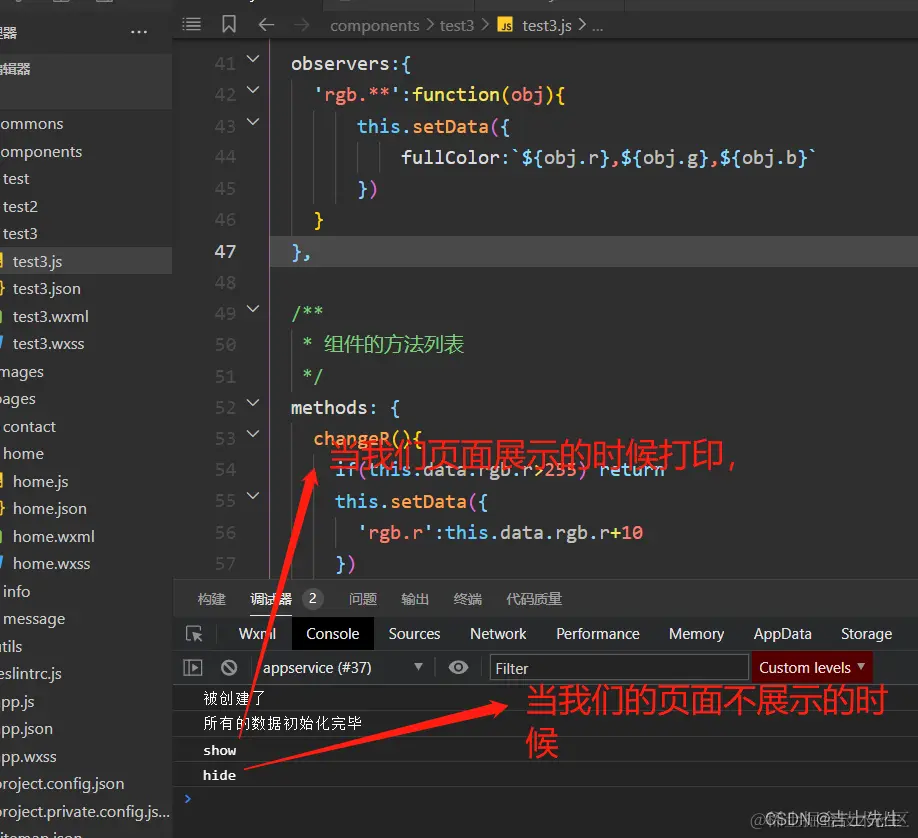
Task: Expand the test2 folder
Action: click(86, 206)
